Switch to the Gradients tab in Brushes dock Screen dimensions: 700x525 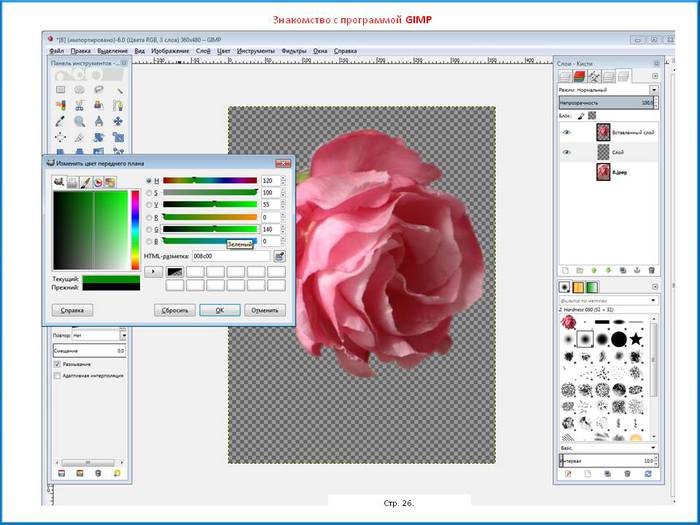592,287
